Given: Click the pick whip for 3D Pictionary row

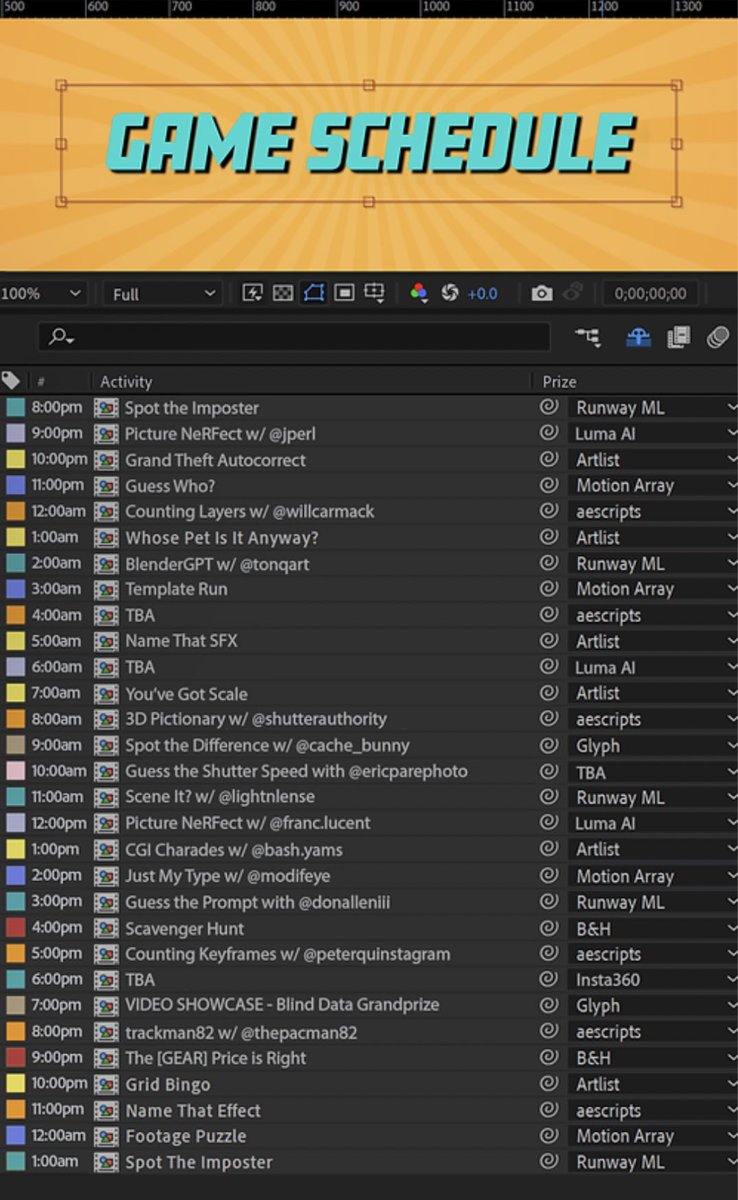Looking at the screenshot, I should coord(549,719).
